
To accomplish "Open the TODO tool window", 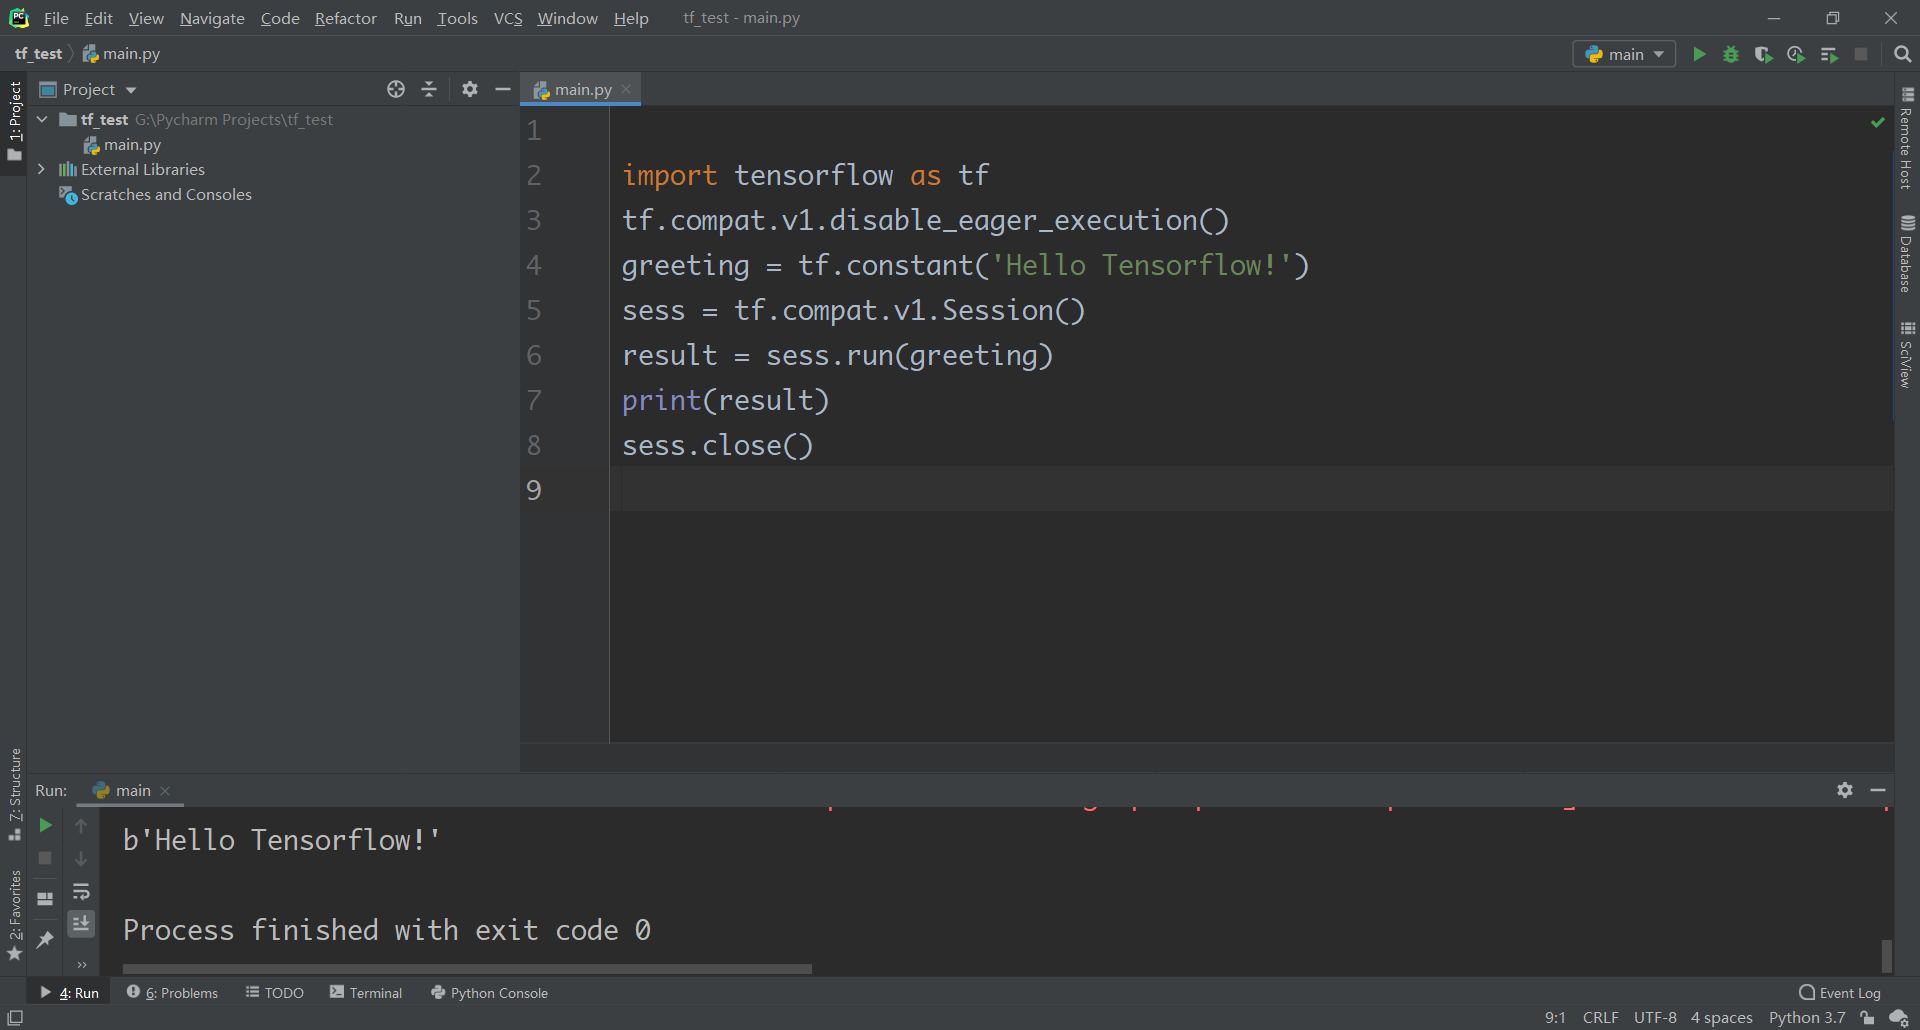I will 275,993.
